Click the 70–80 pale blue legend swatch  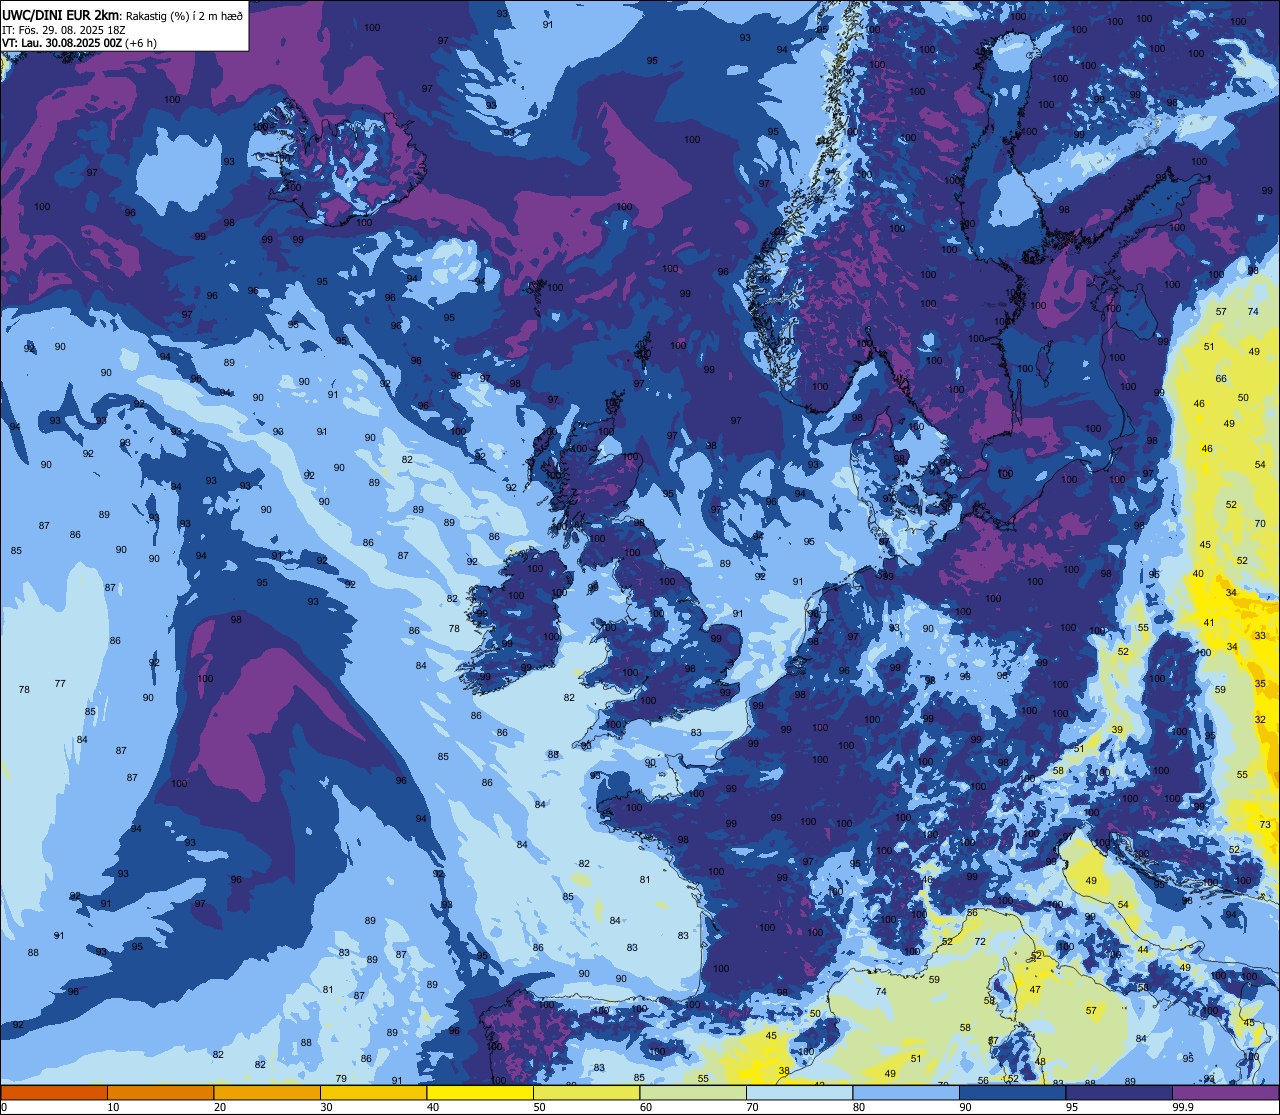[x=800, y=1092]
